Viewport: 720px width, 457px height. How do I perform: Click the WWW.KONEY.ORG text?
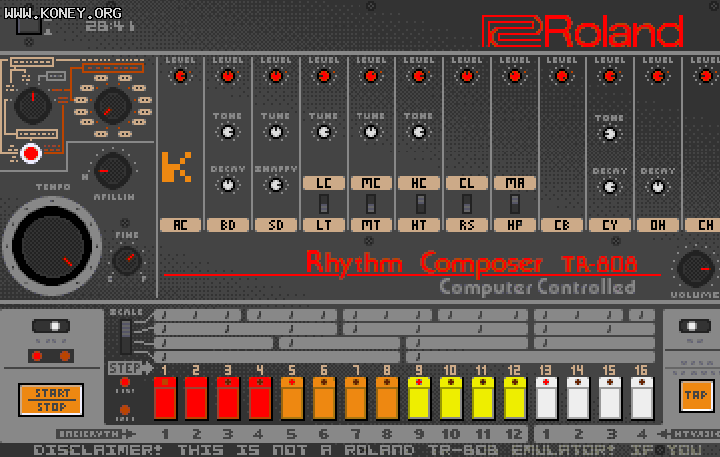[63, 13]
